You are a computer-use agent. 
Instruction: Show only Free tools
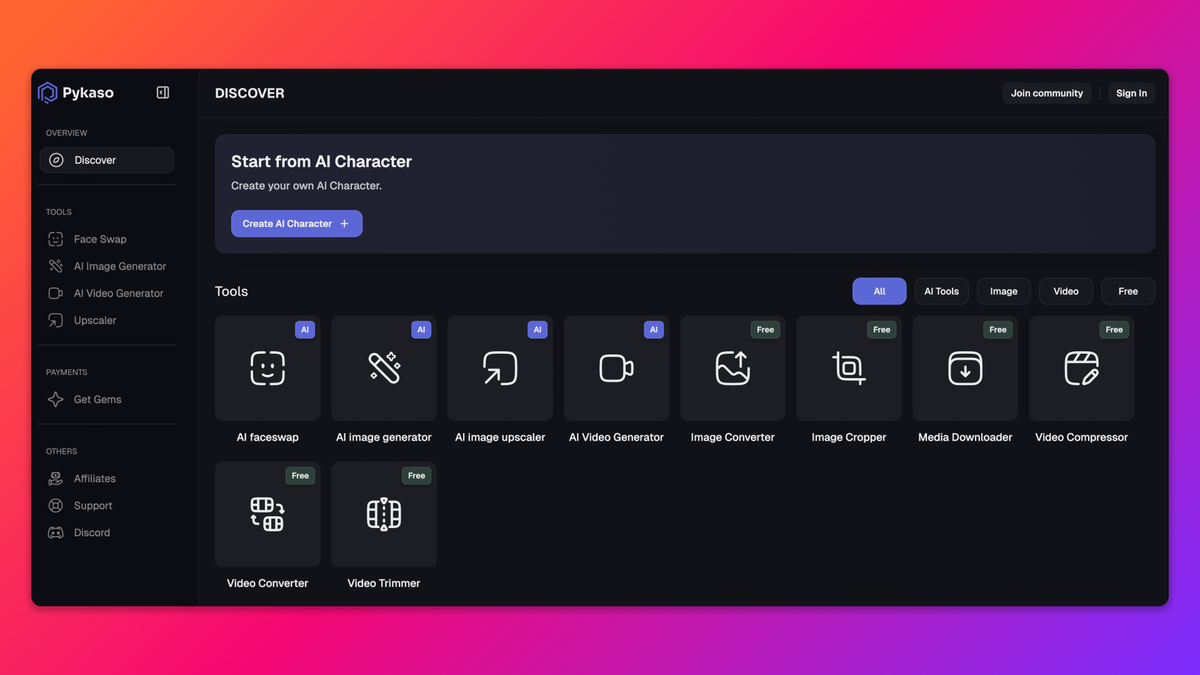[1128, 291]
